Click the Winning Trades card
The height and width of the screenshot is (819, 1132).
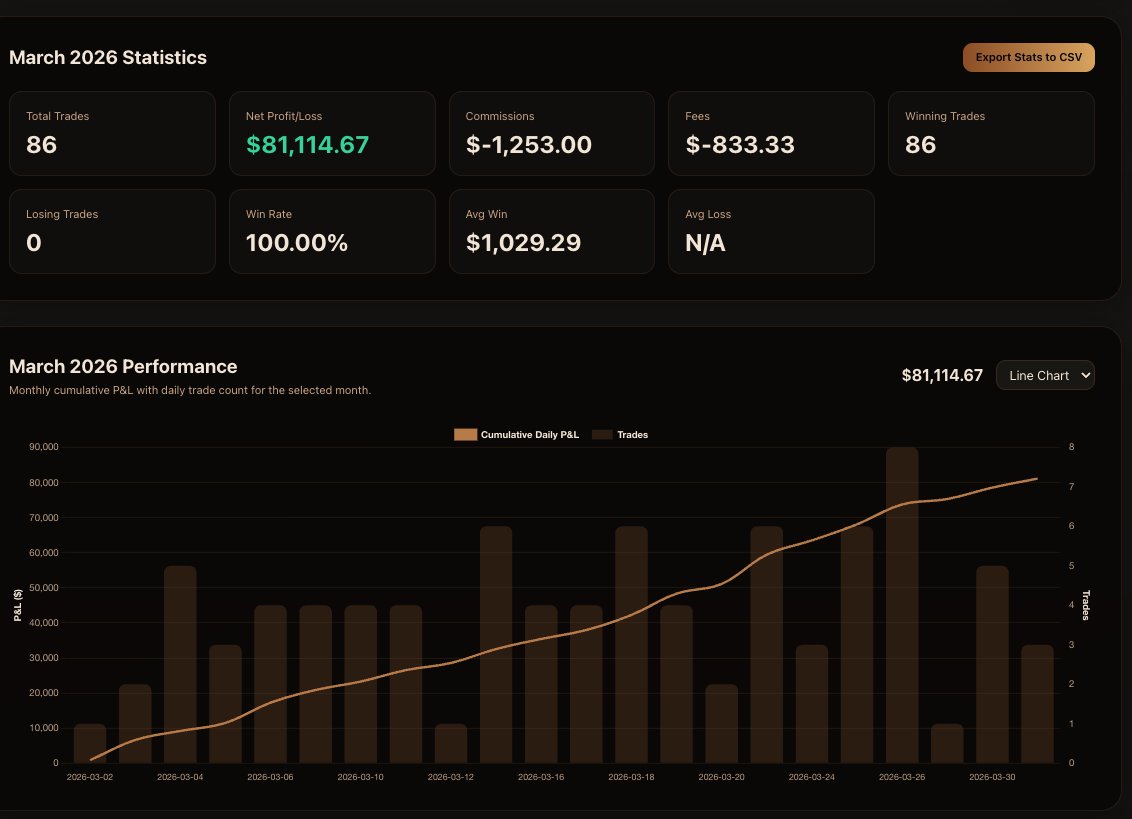(991, 134)
